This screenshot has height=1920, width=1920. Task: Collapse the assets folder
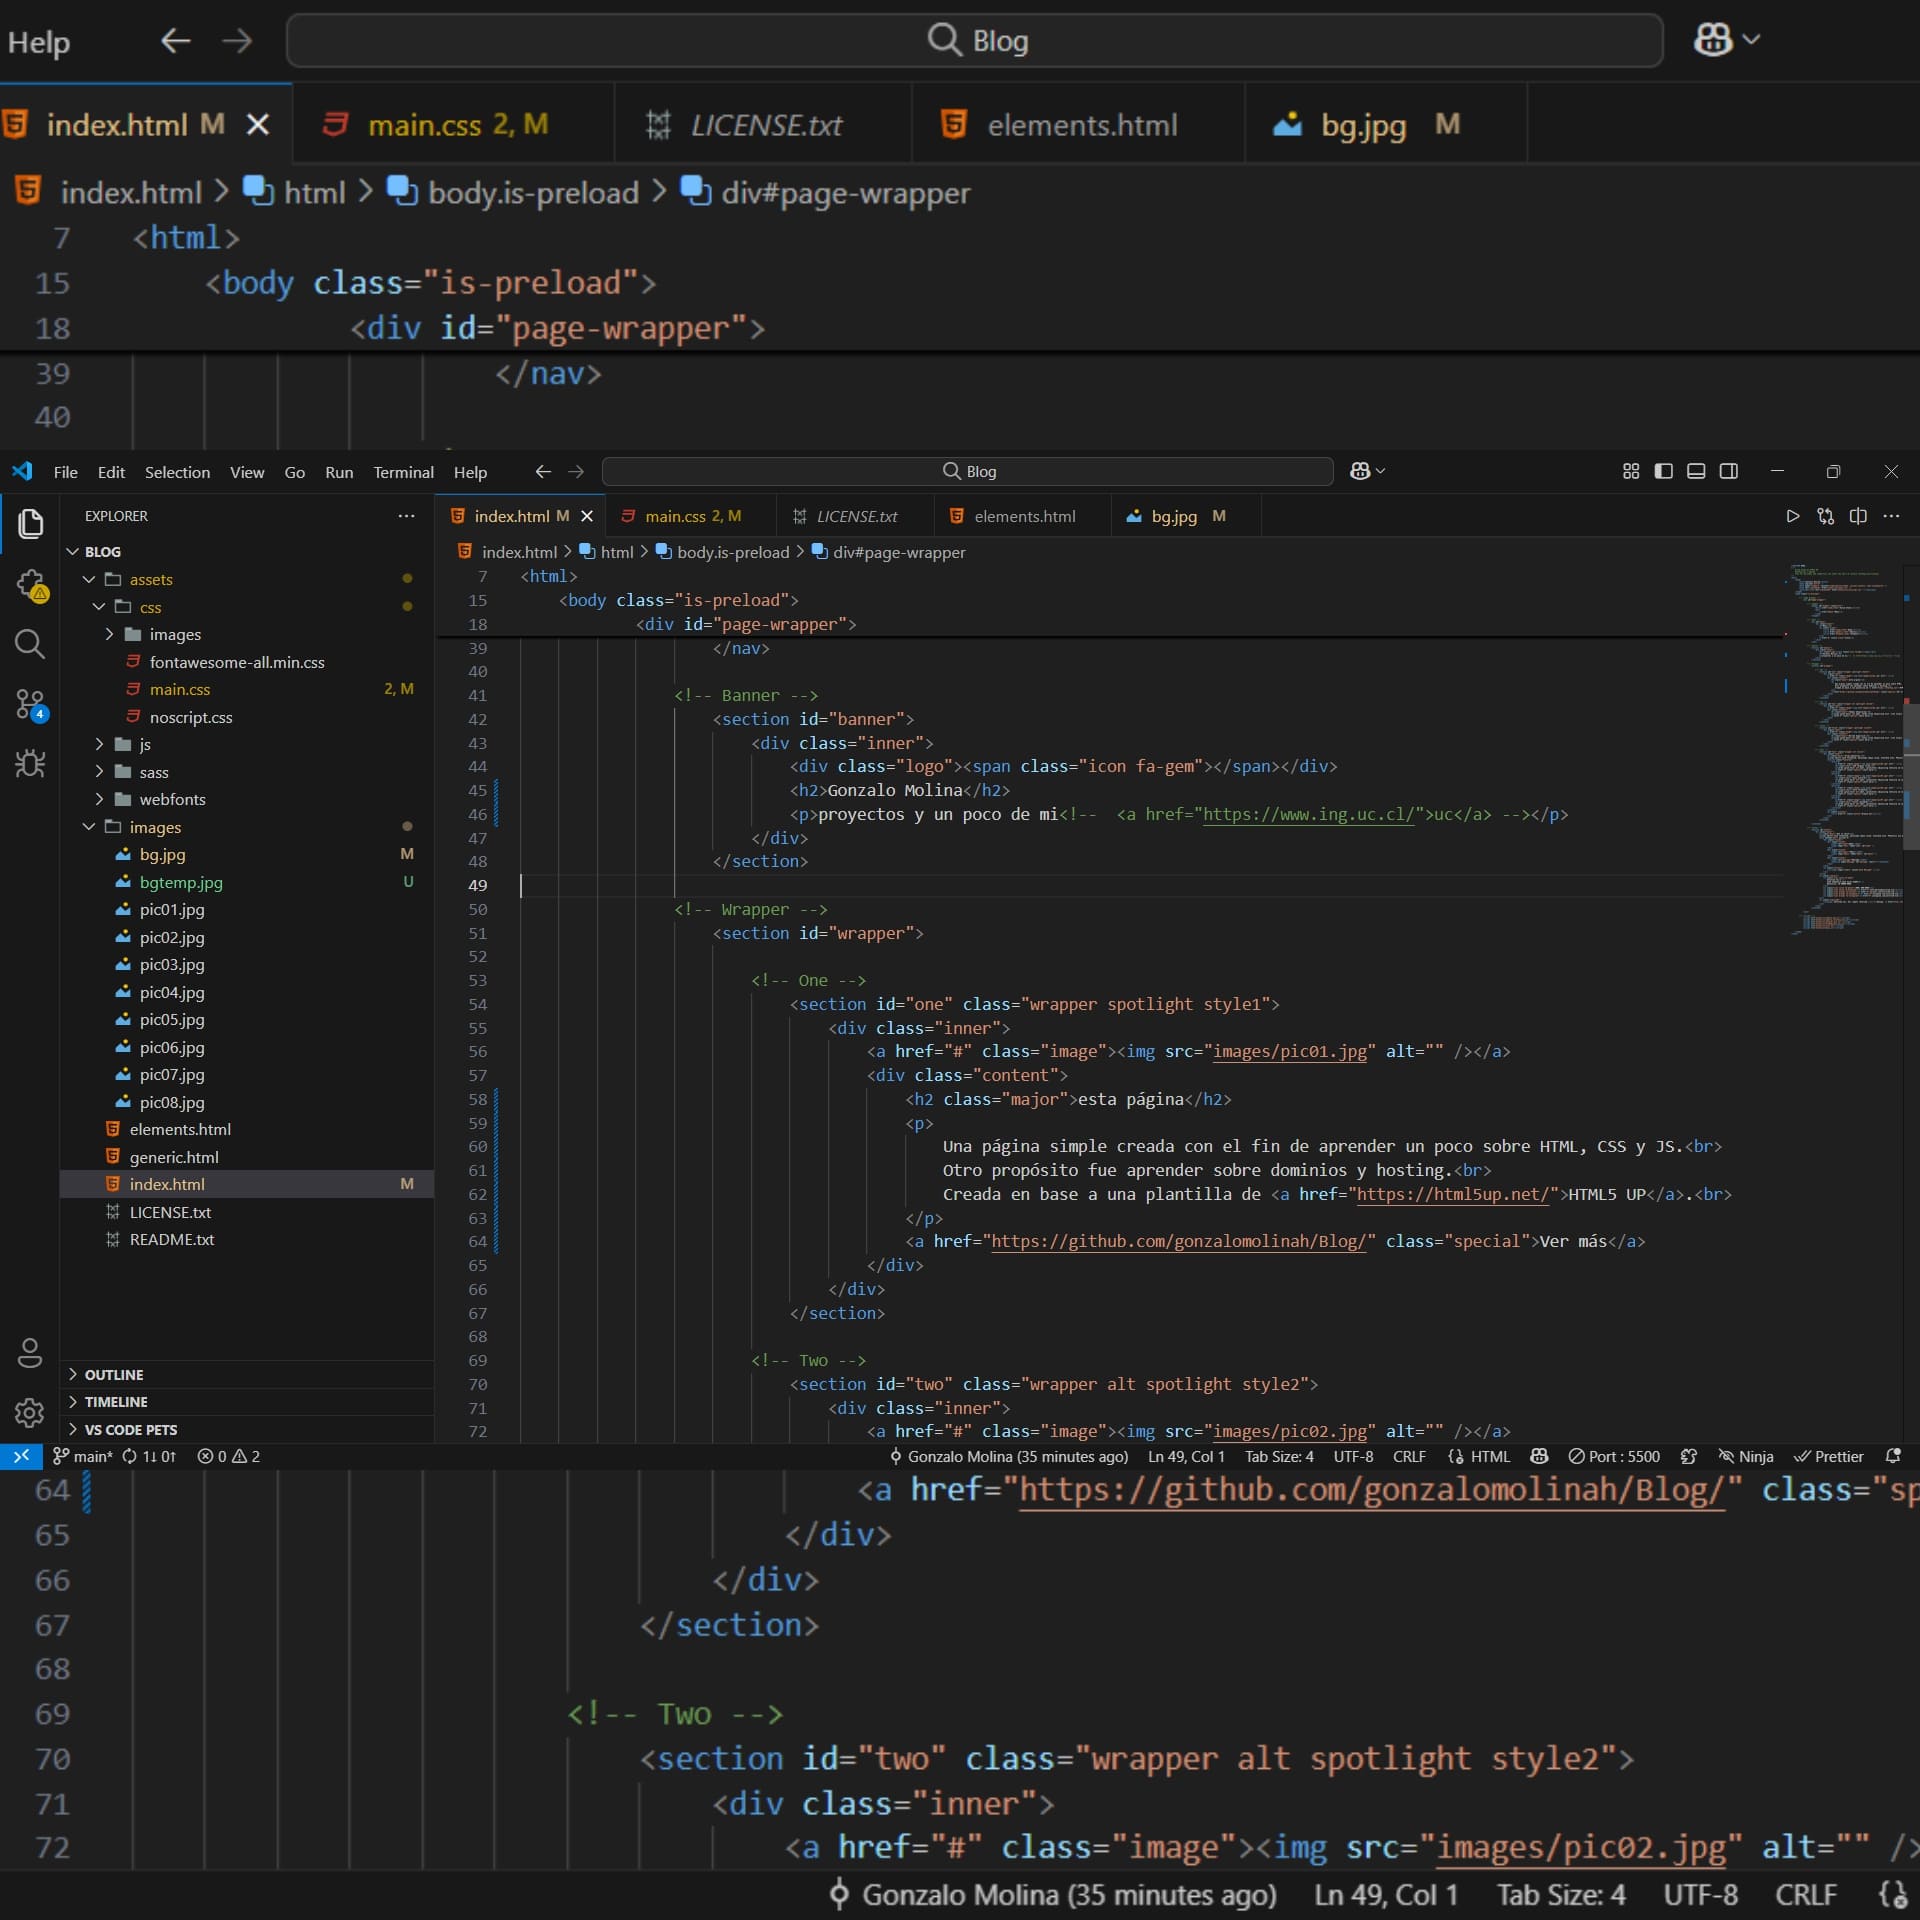(150, 579)
